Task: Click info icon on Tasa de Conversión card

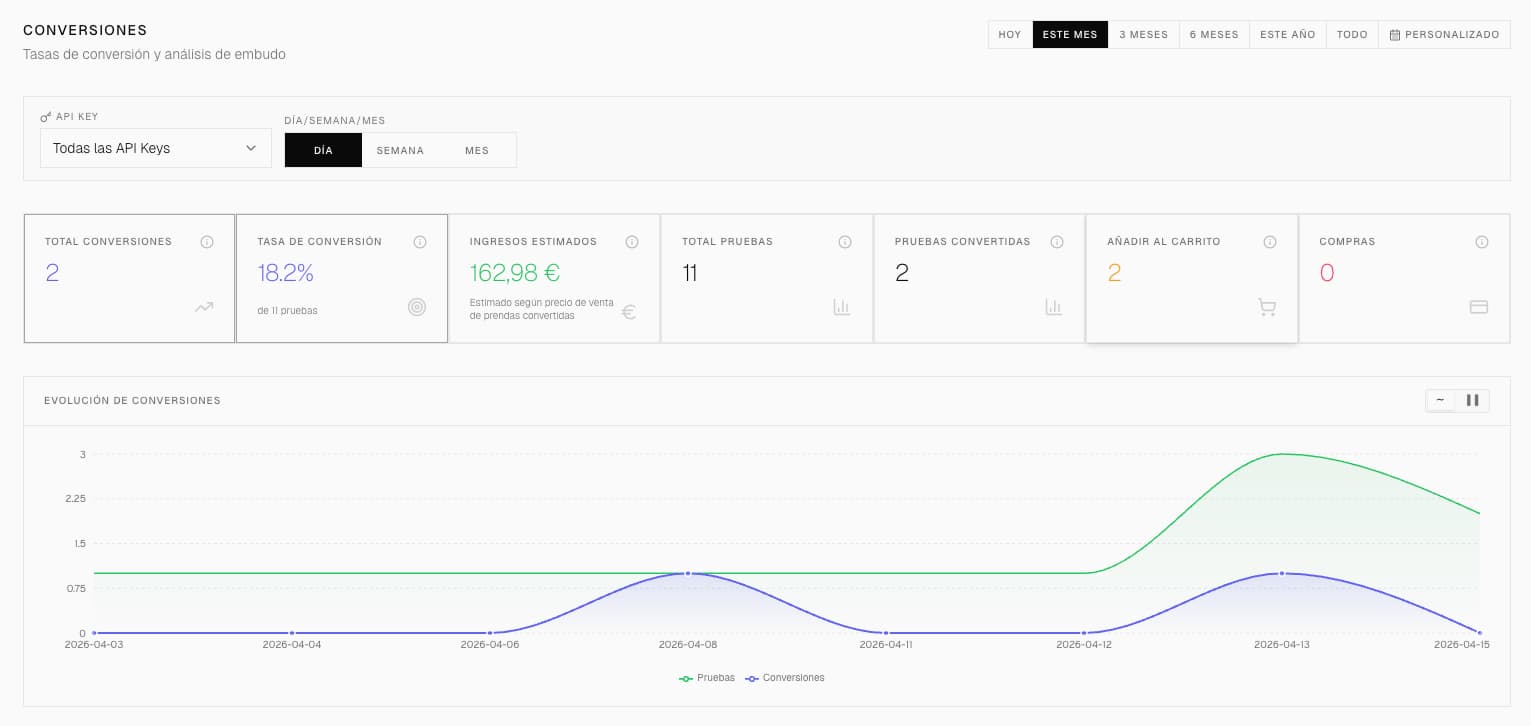Action: click(420, 242)
